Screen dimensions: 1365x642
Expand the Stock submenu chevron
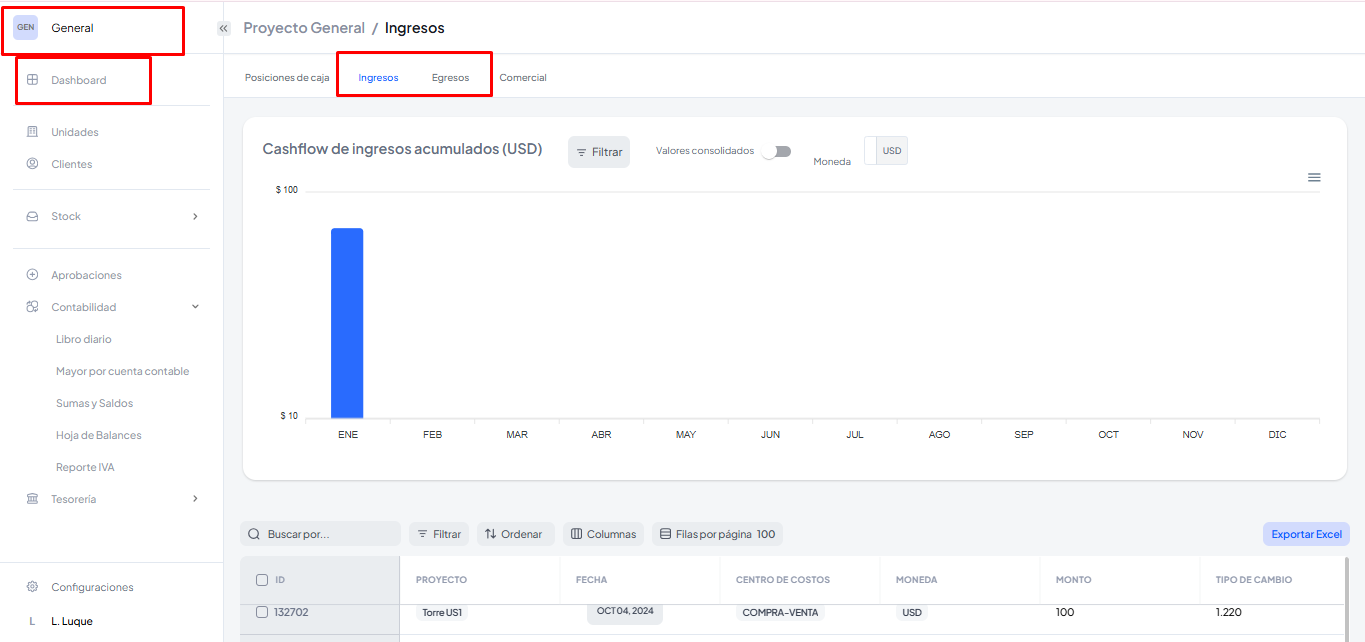pyautogui.click(x=195, y=216)
